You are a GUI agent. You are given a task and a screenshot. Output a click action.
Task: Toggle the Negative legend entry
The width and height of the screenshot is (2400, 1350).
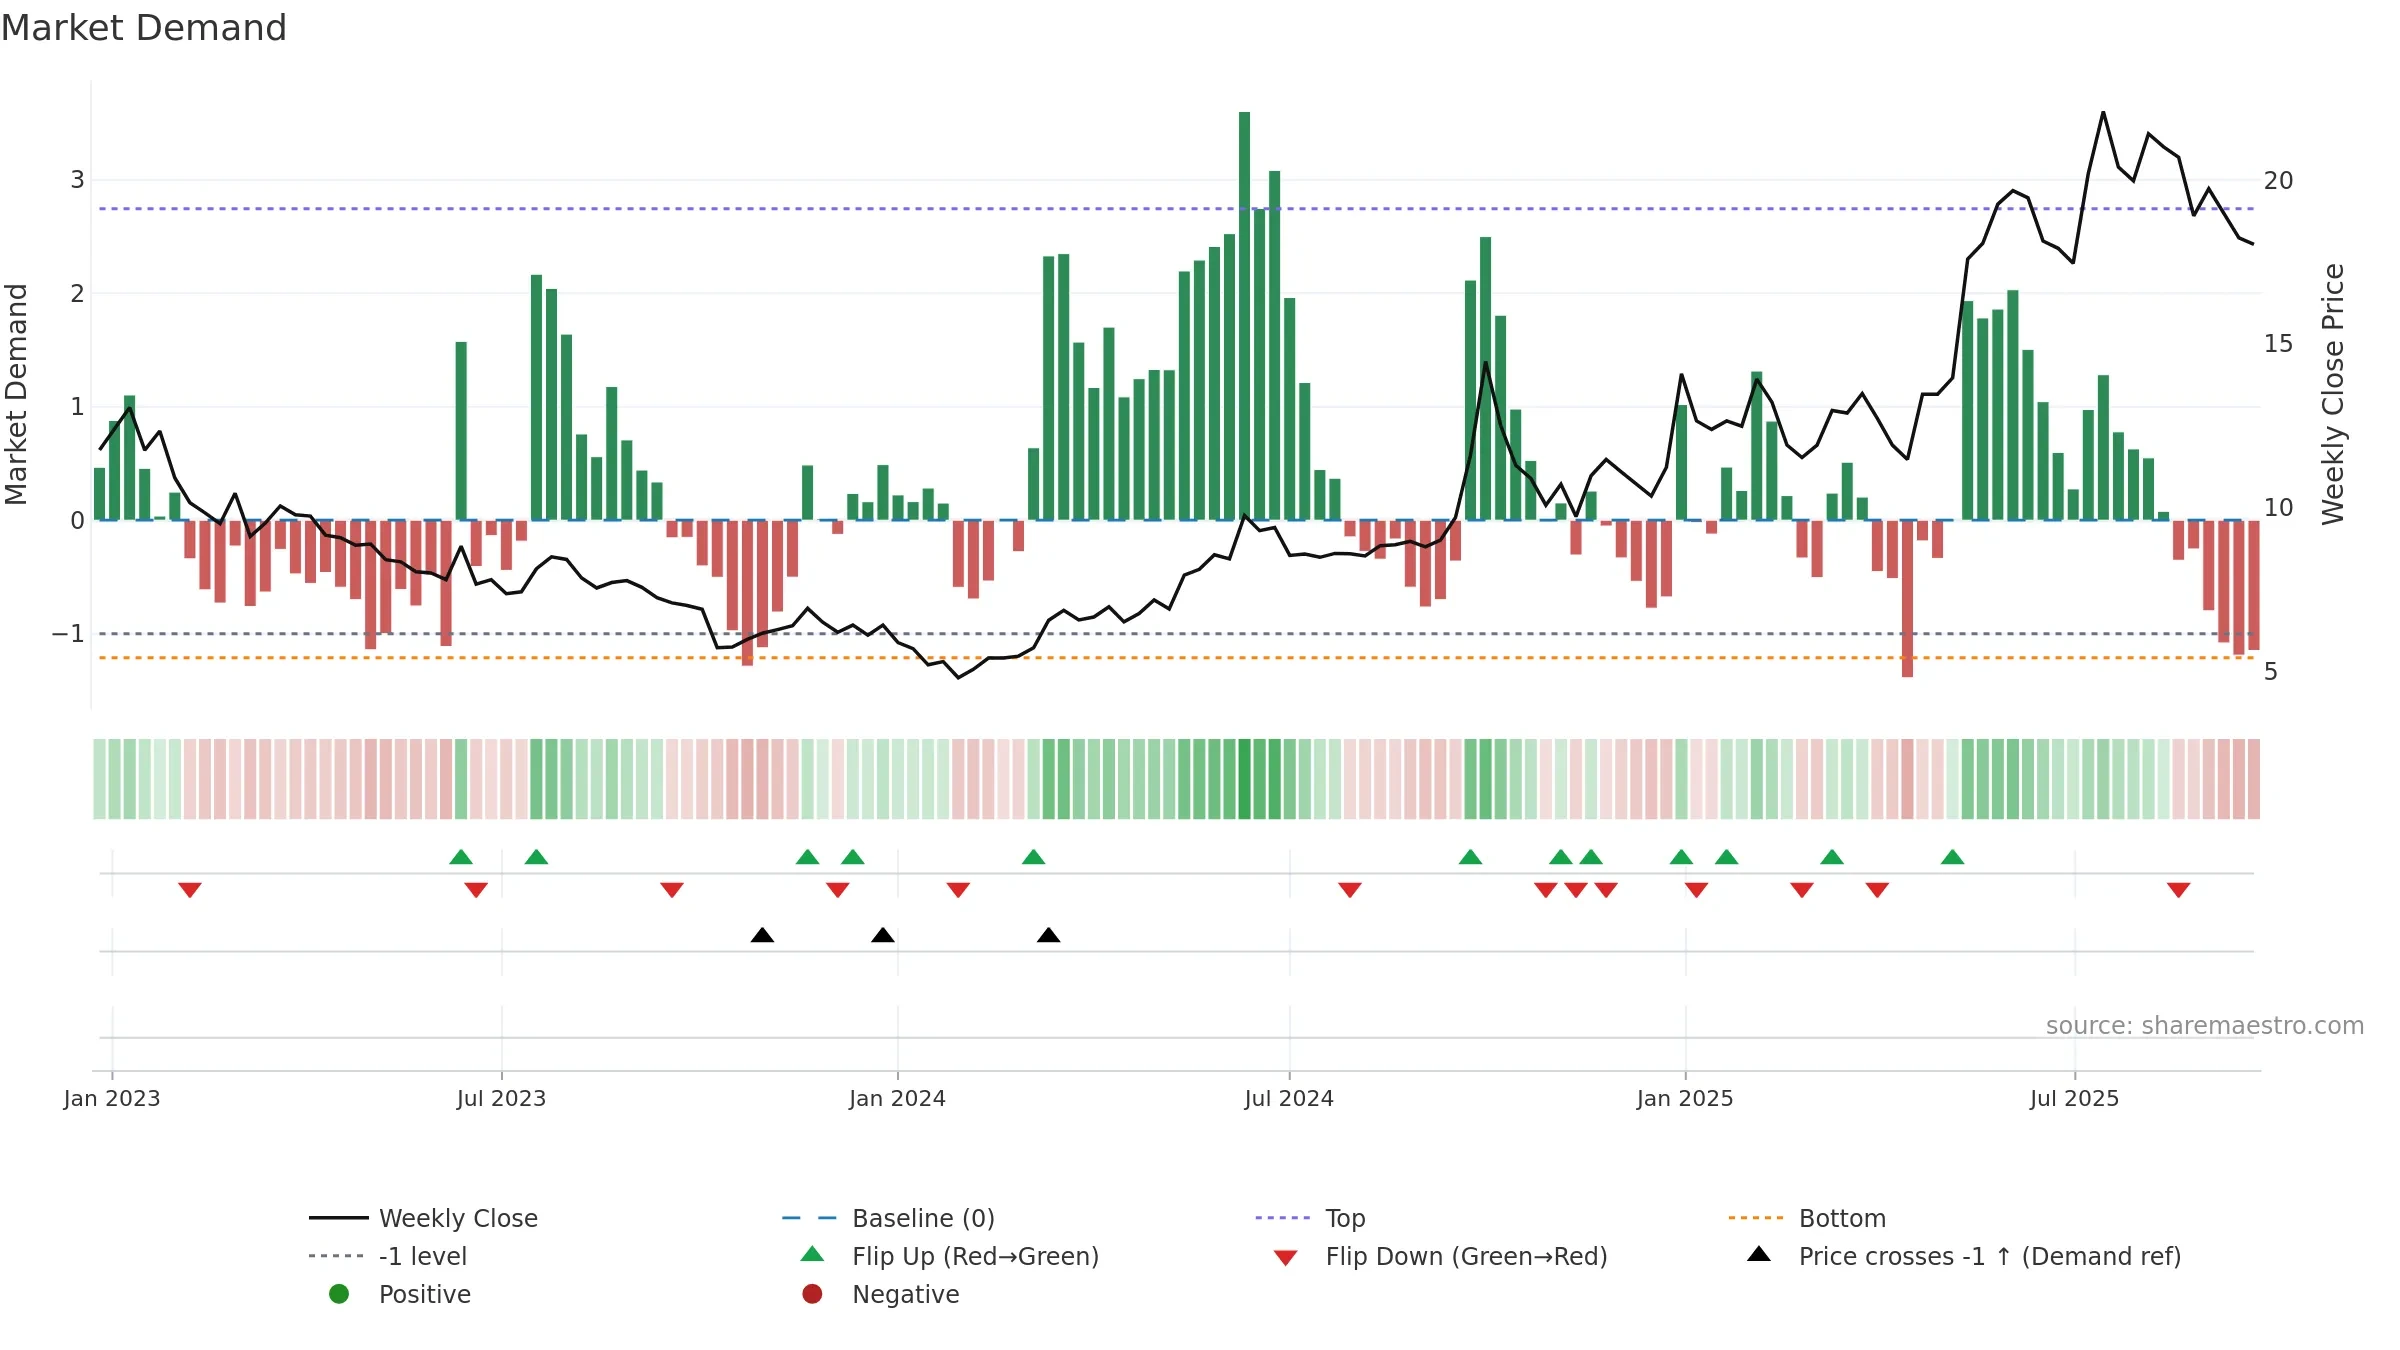(x=880, y=1294)
